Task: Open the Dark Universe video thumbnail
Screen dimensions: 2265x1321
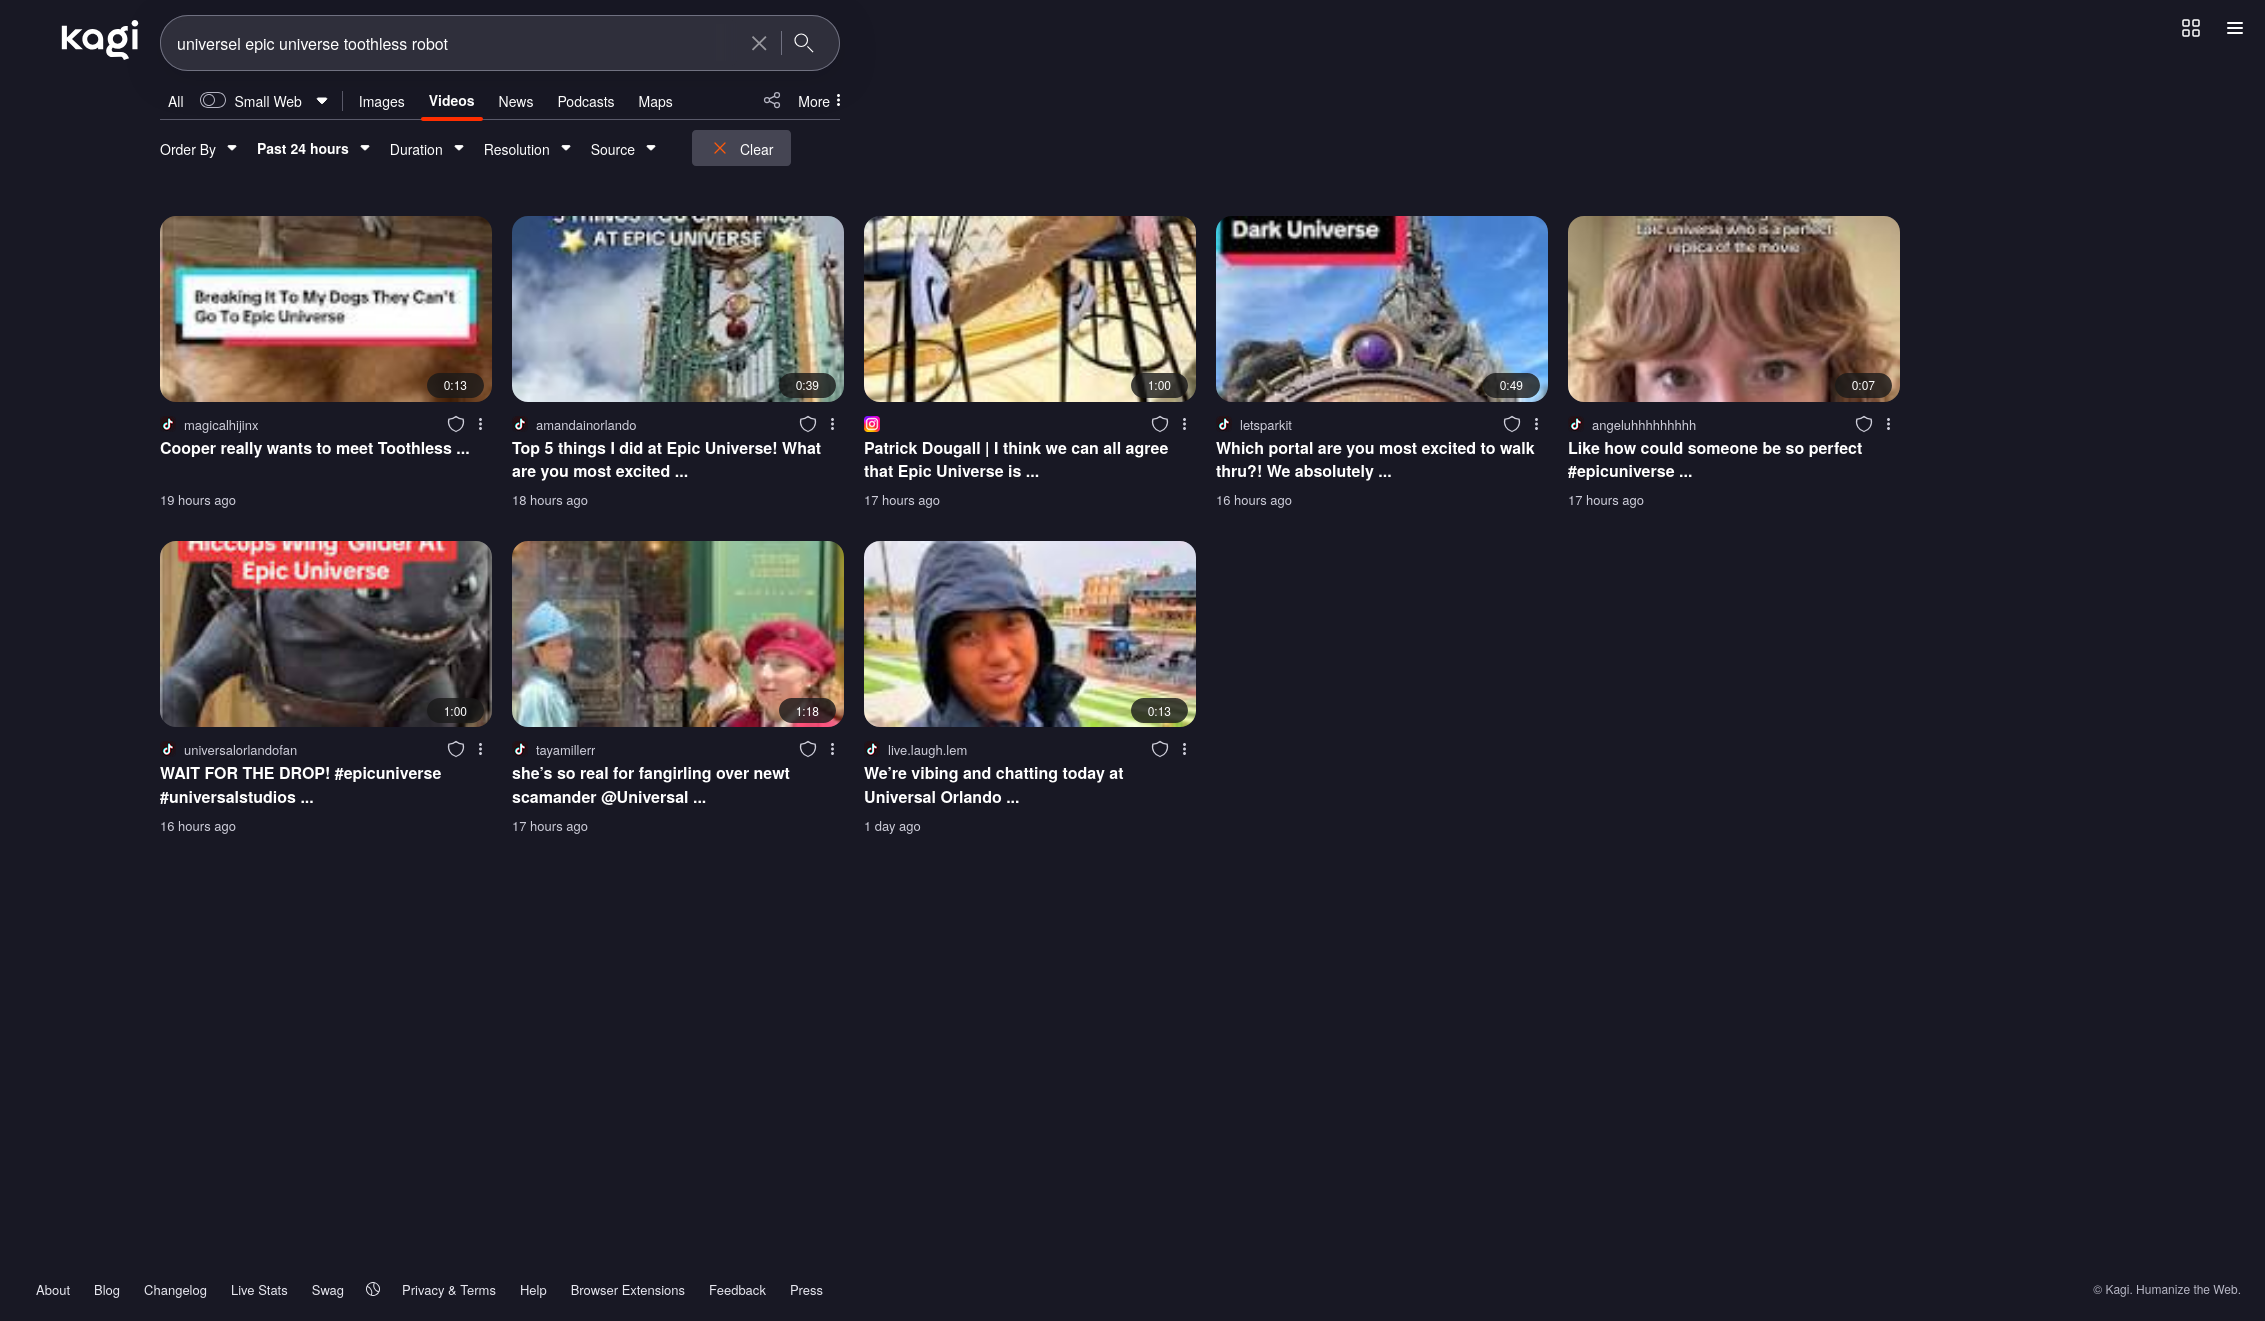Action: point(1381,309)
